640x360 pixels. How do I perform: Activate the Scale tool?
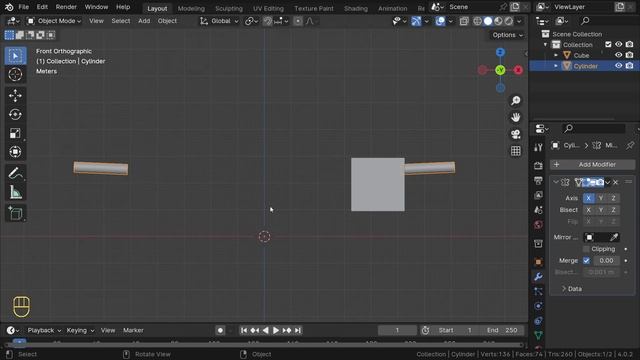(x=16, y=133)
